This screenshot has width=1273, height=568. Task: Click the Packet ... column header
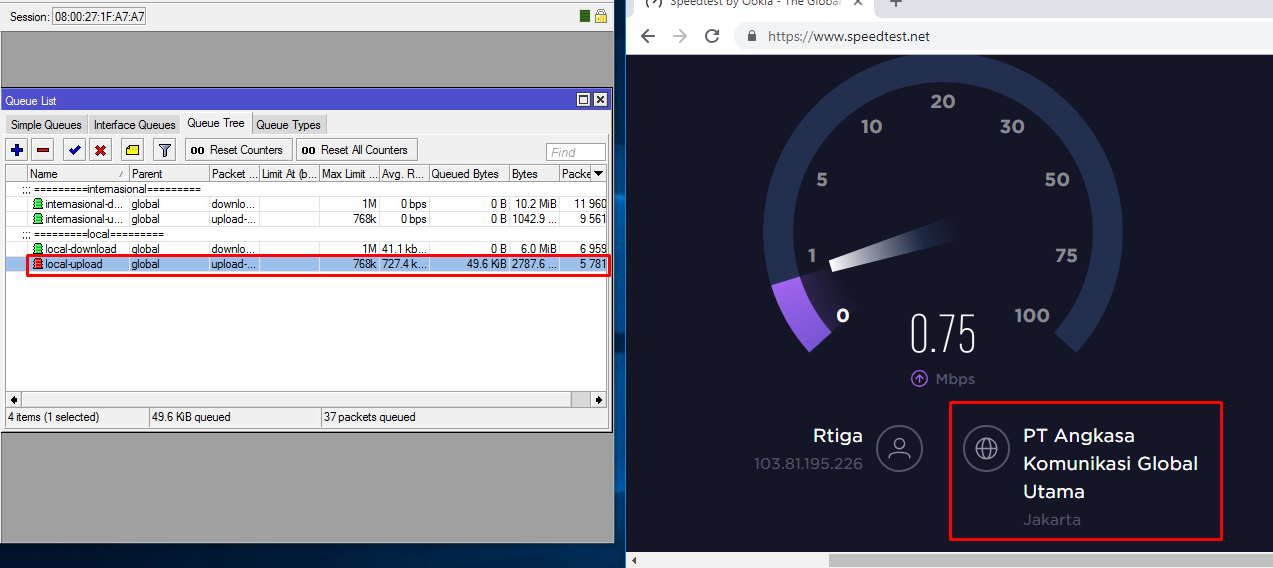[x=234, y=174]
